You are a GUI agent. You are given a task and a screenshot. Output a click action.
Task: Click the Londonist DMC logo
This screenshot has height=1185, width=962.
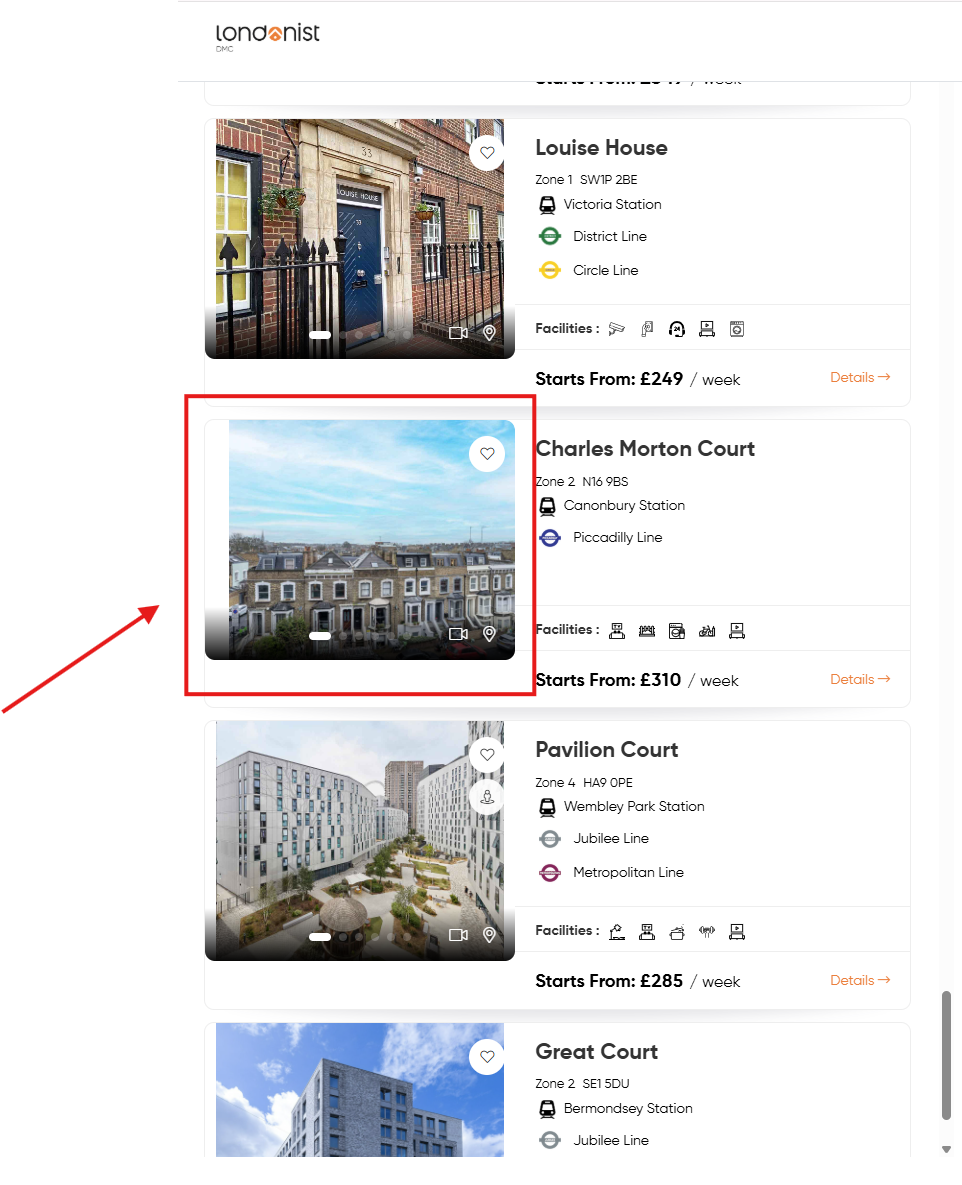[268, 36]
